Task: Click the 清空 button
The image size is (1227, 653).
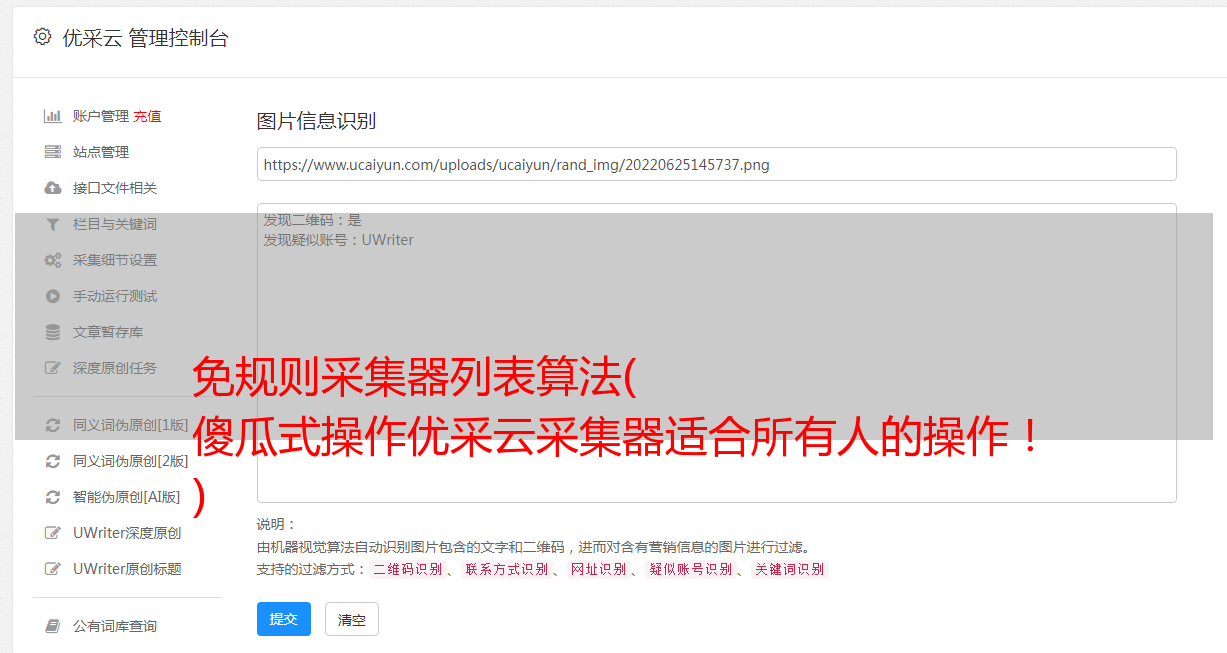Action: point(352,620)
